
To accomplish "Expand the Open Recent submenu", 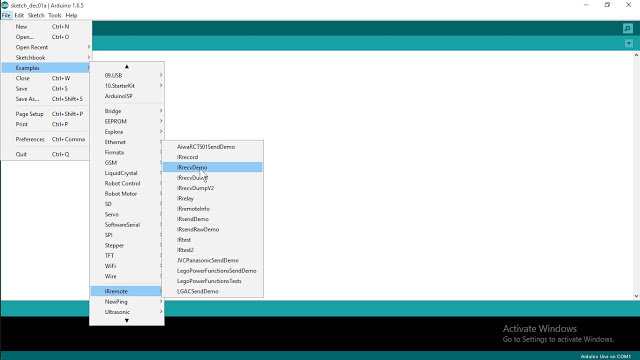I will click(46, 47).
